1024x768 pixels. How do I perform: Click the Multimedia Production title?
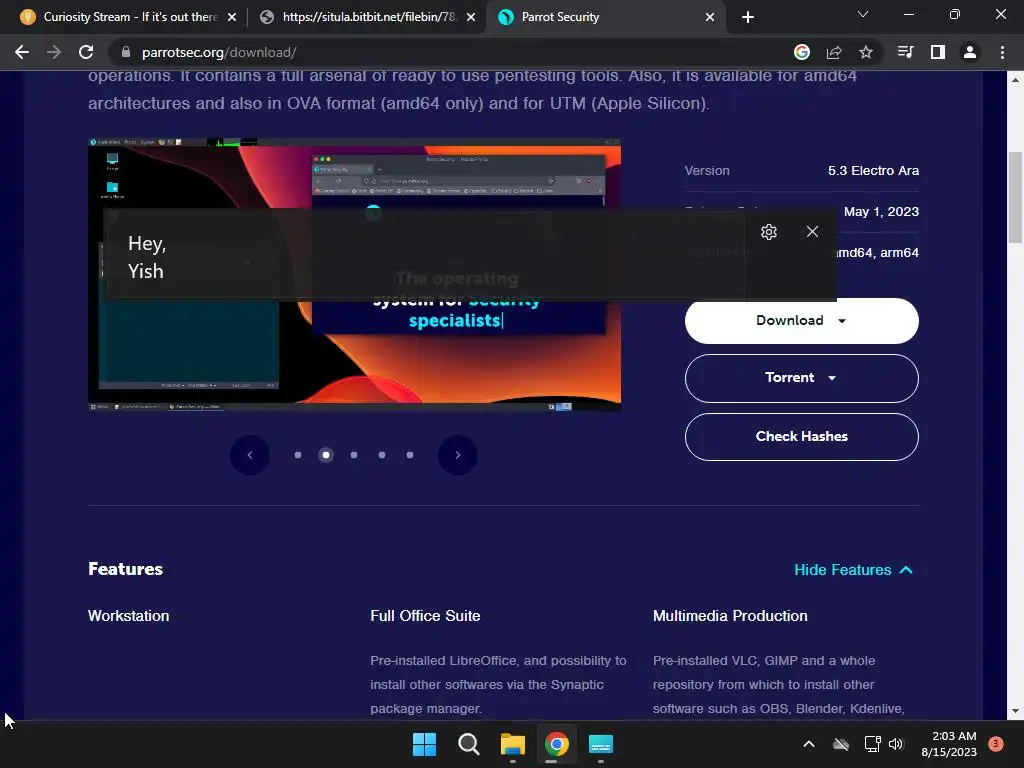(x=730, y=616)
